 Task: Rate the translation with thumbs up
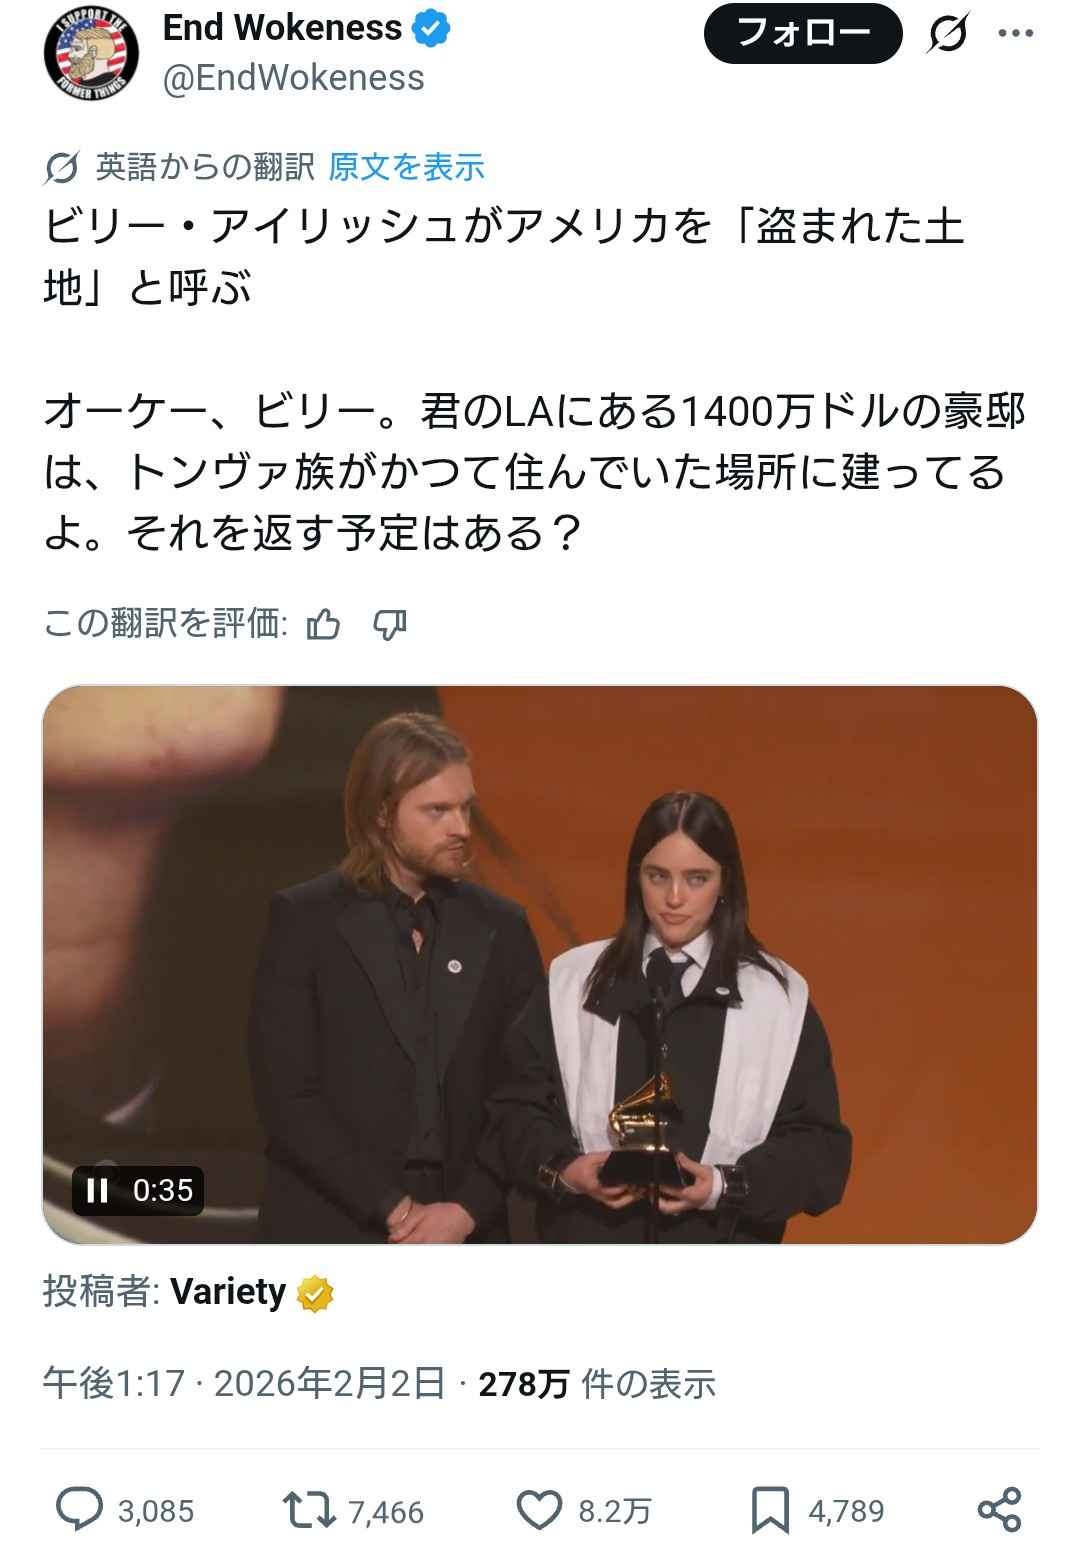[x=323, y=625]
